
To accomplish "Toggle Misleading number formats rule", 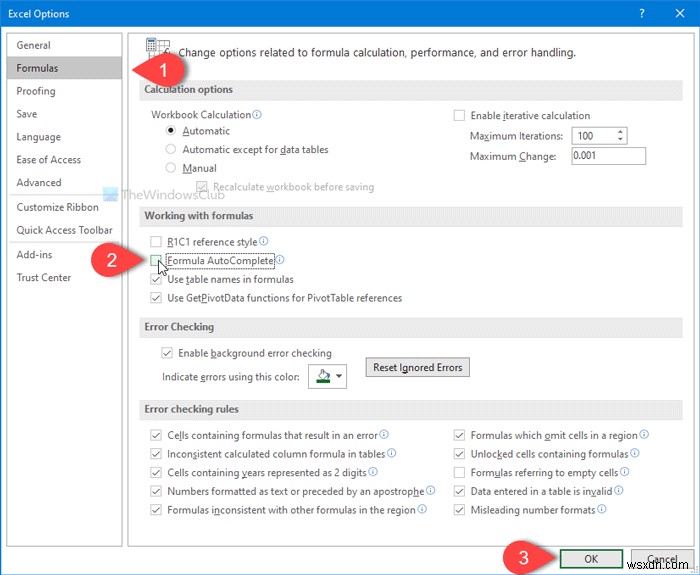I will tap(459, 510).
